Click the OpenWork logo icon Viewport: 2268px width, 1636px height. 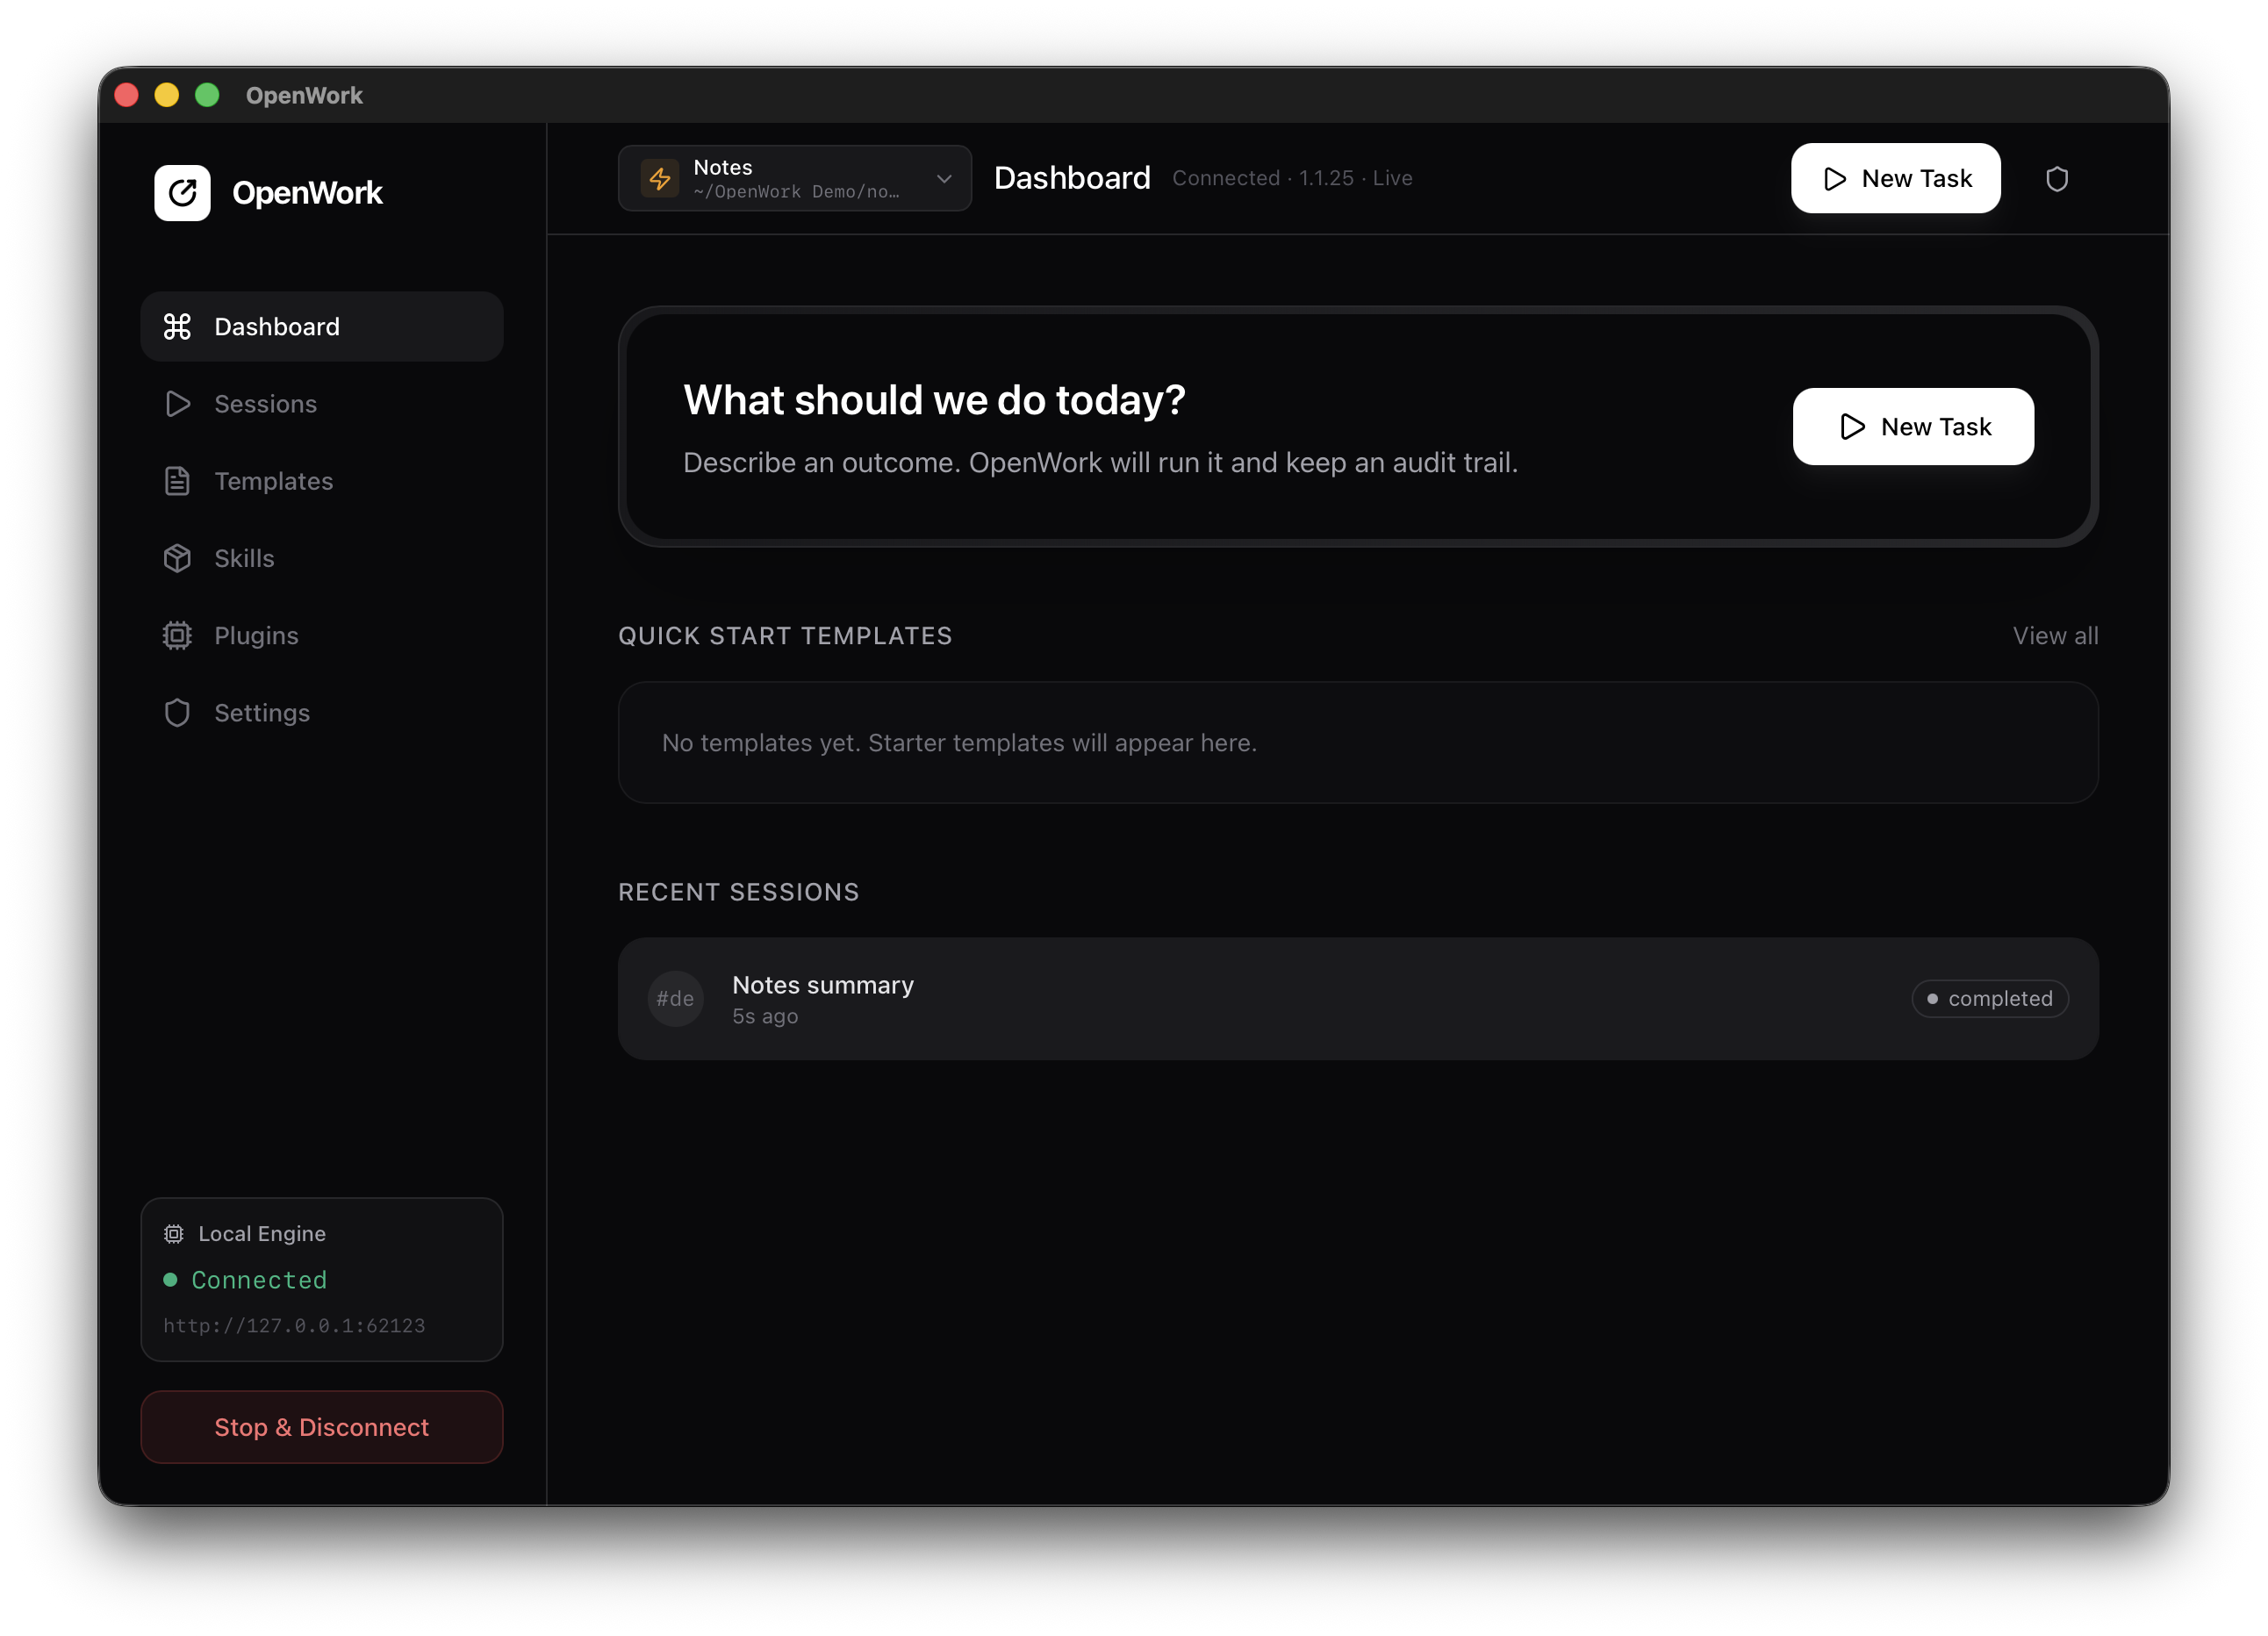pyautogui.click(x=183, y=192)
